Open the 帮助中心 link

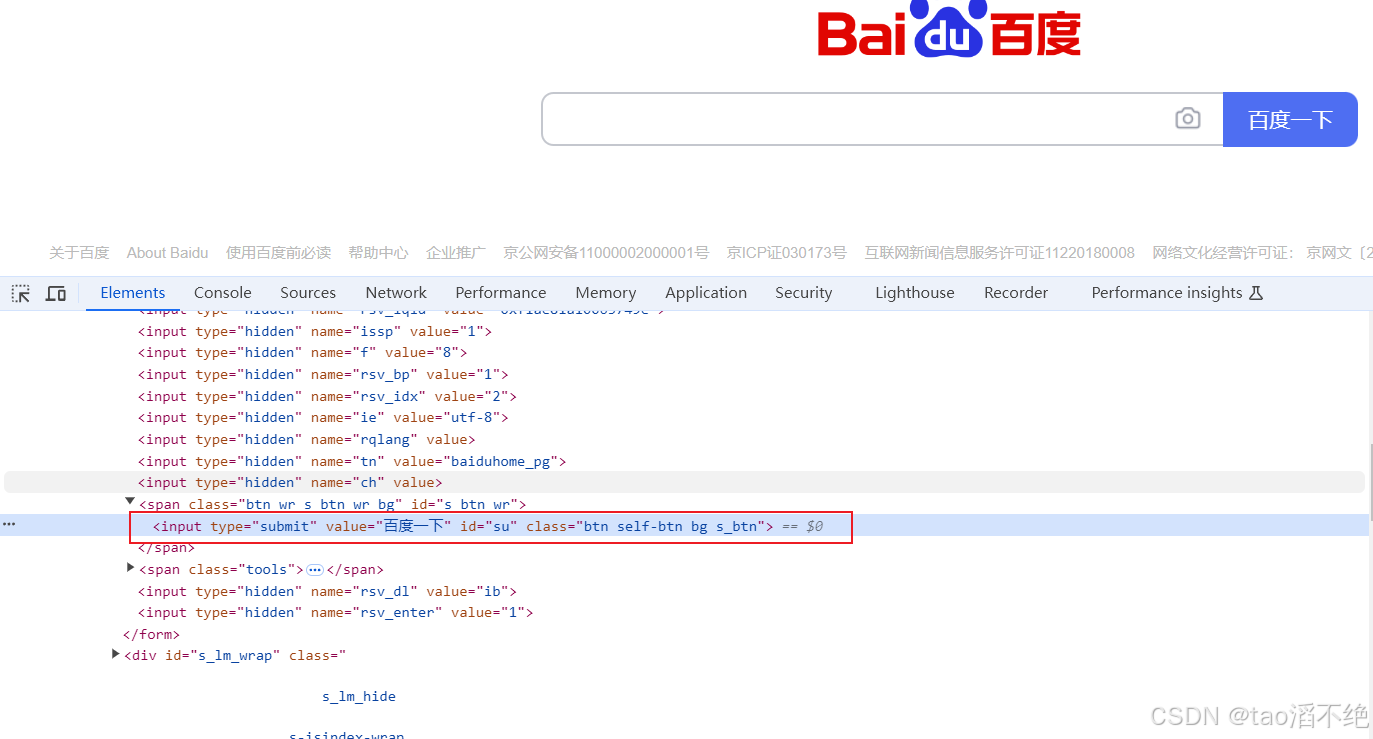point(378,253)
